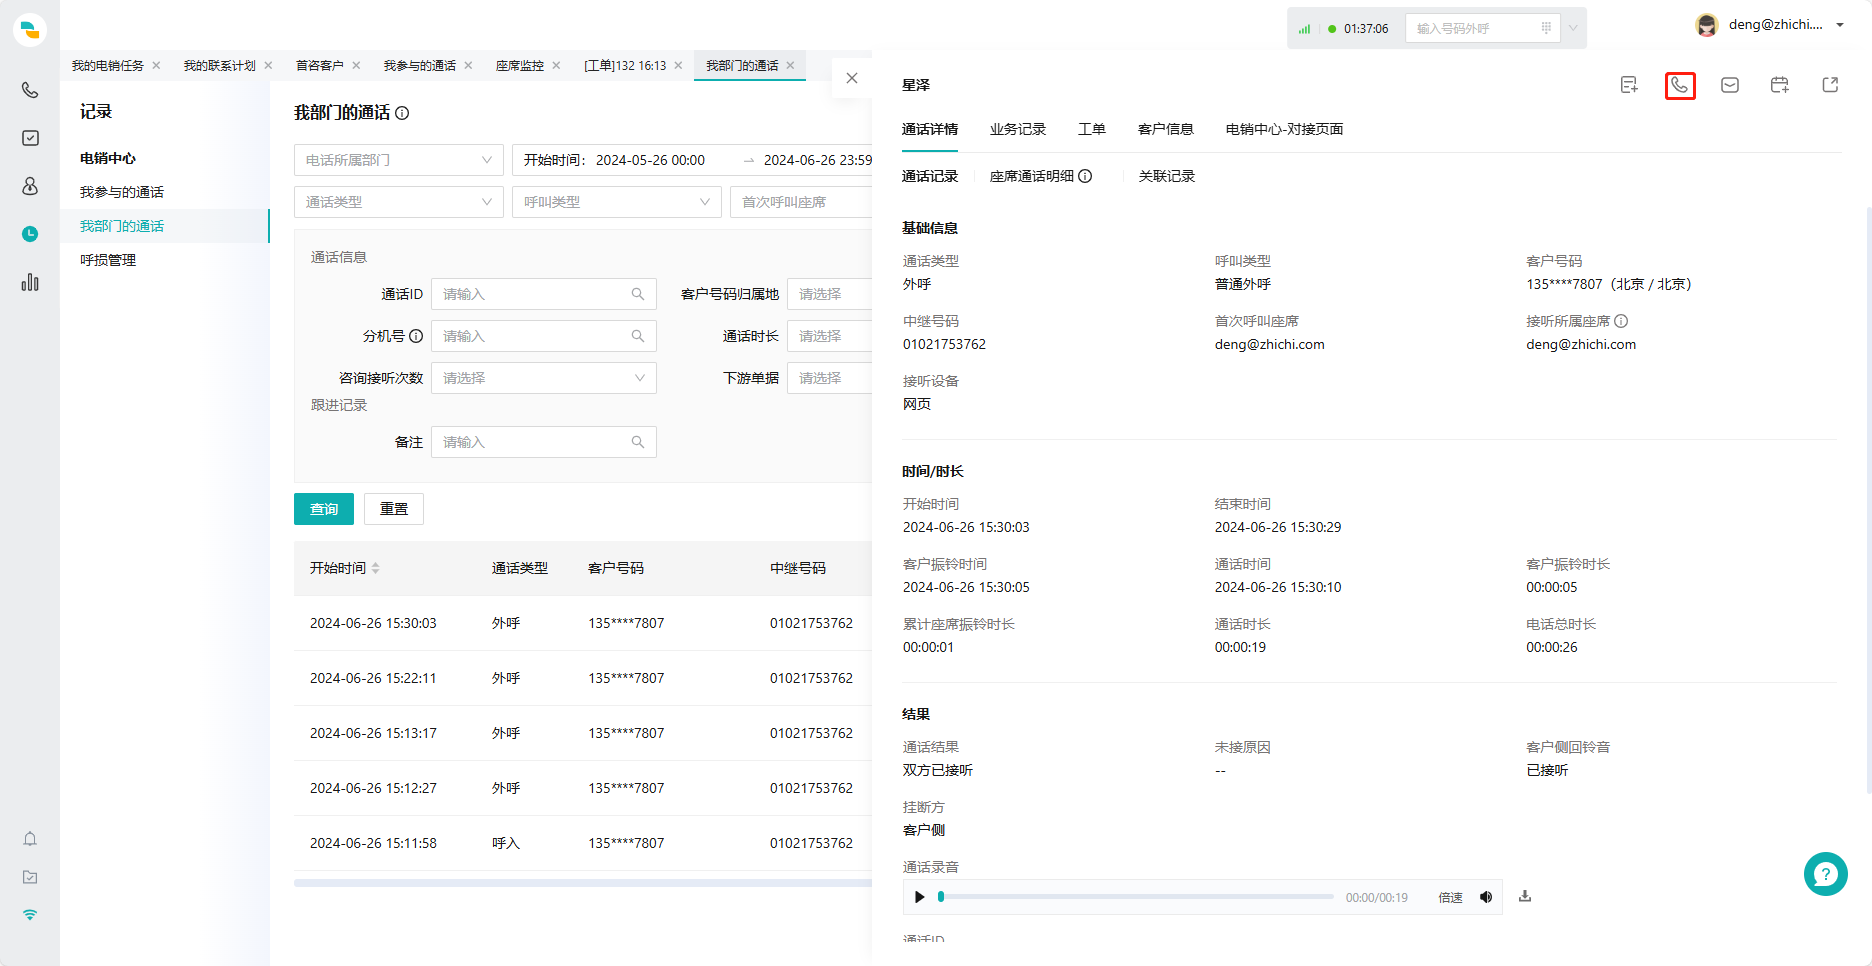Screen dimensions: 1872x966
Task: Click the 开始时间 date range field
Action: [x=692, y=160]
